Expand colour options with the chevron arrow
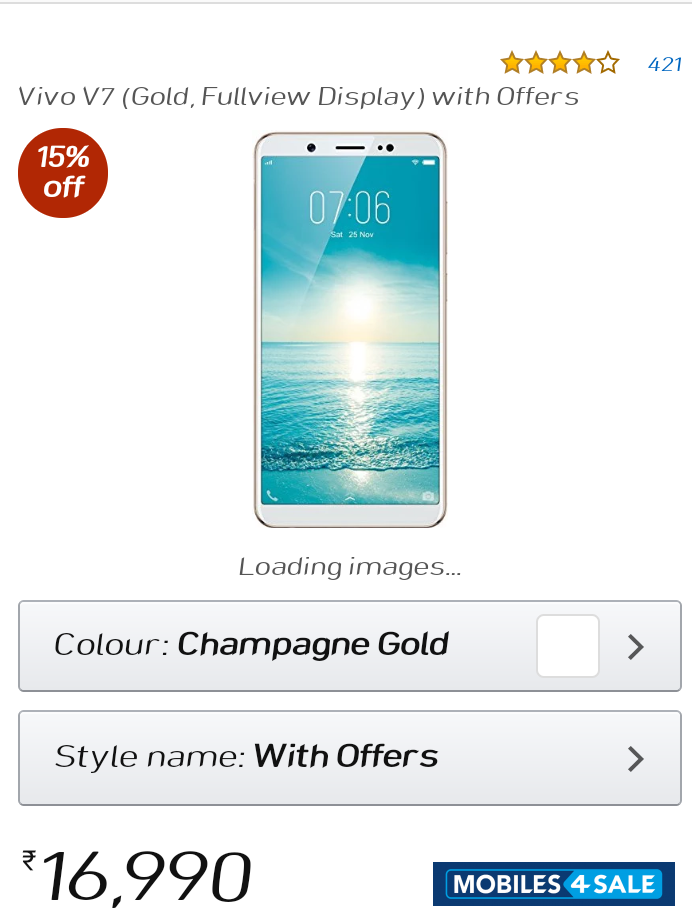Viewport: 692px width, 921px height. click(636, 647)
